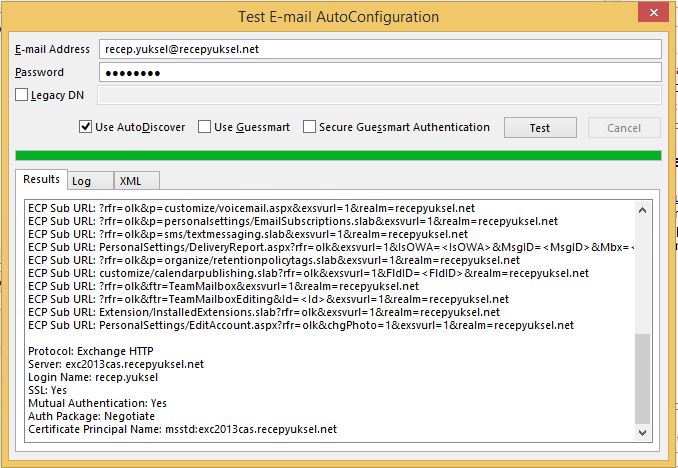This screenshot has height=468, width=678.
Task: Click the greyed-out Cancel button
Action: tap(624, 128)
